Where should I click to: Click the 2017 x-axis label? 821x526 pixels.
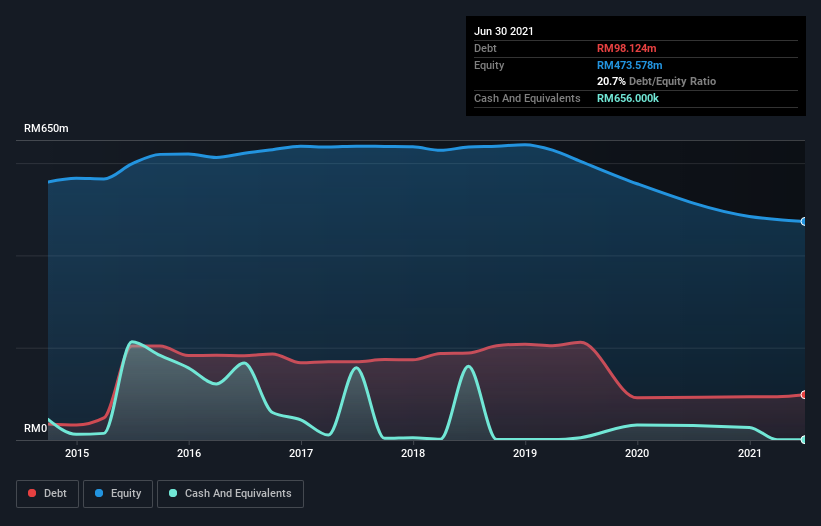tap(301, 453)
